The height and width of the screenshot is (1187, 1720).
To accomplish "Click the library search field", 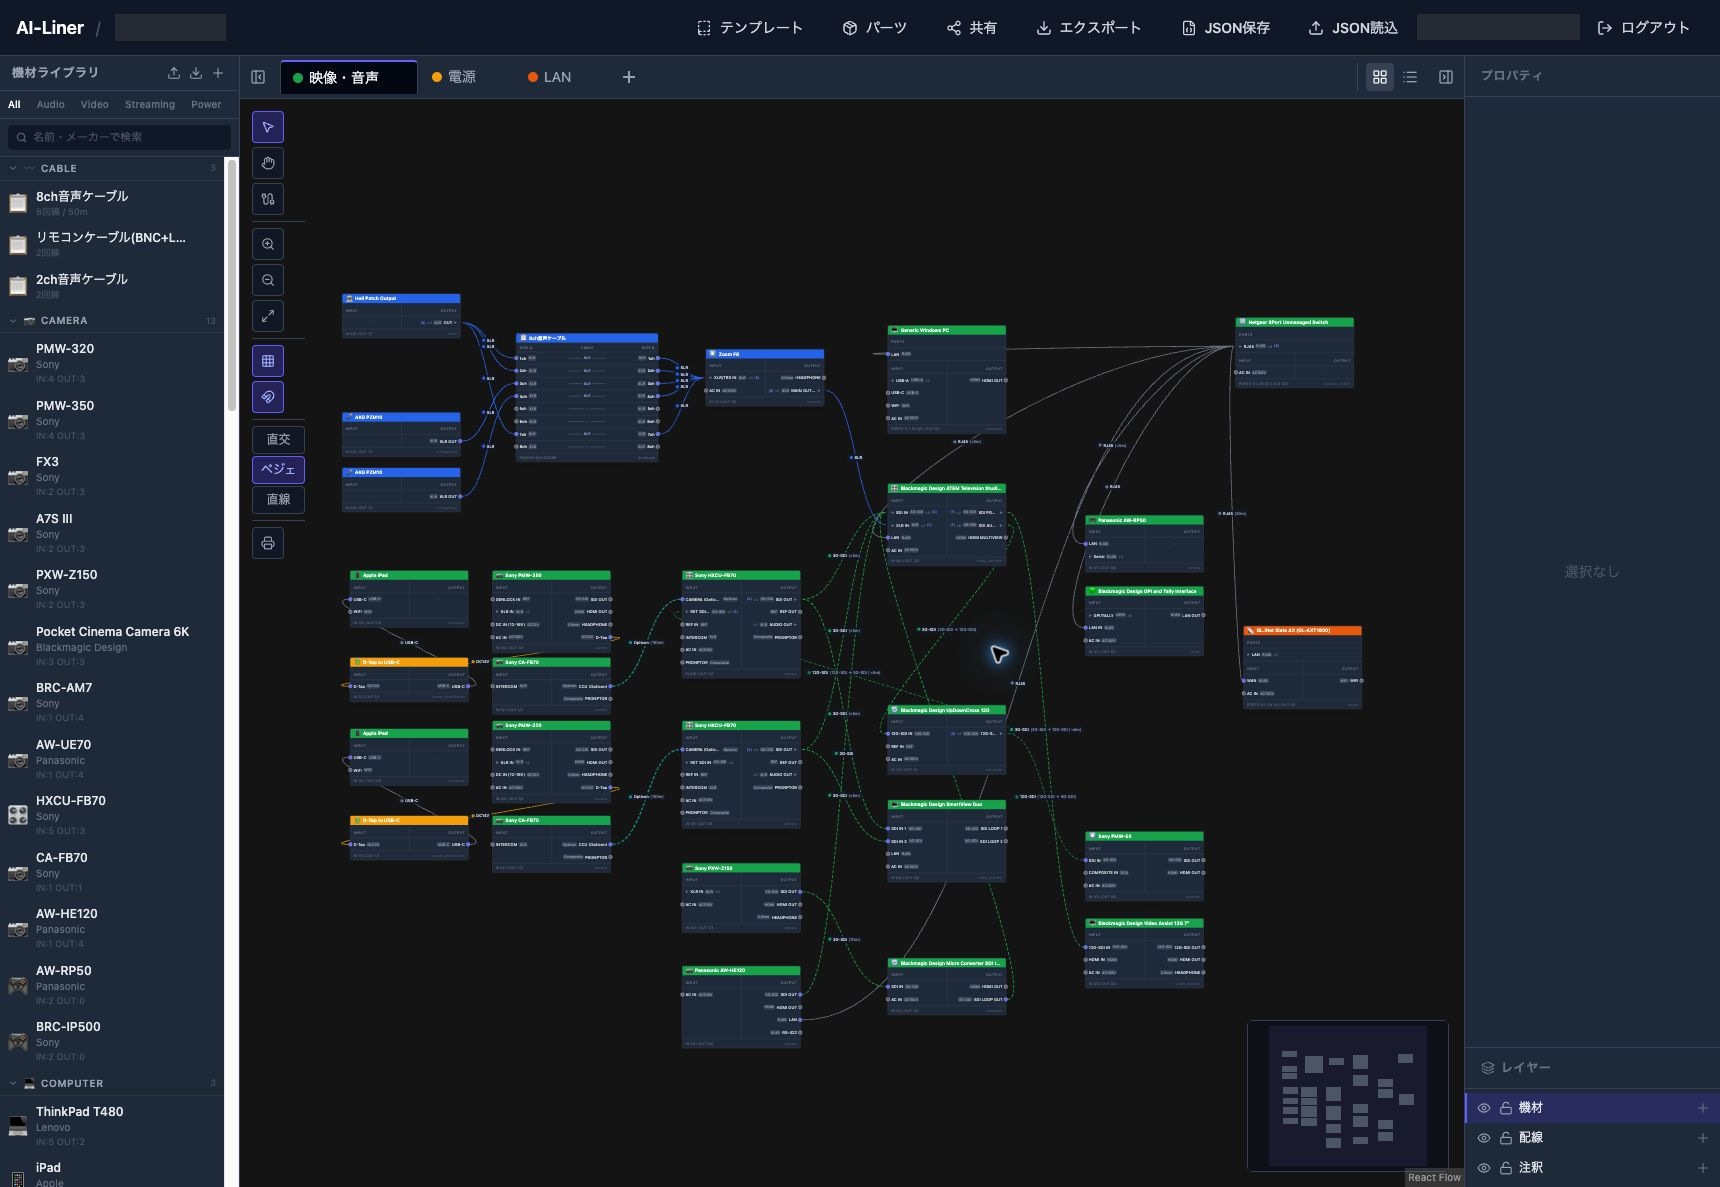I will (120, 137).
